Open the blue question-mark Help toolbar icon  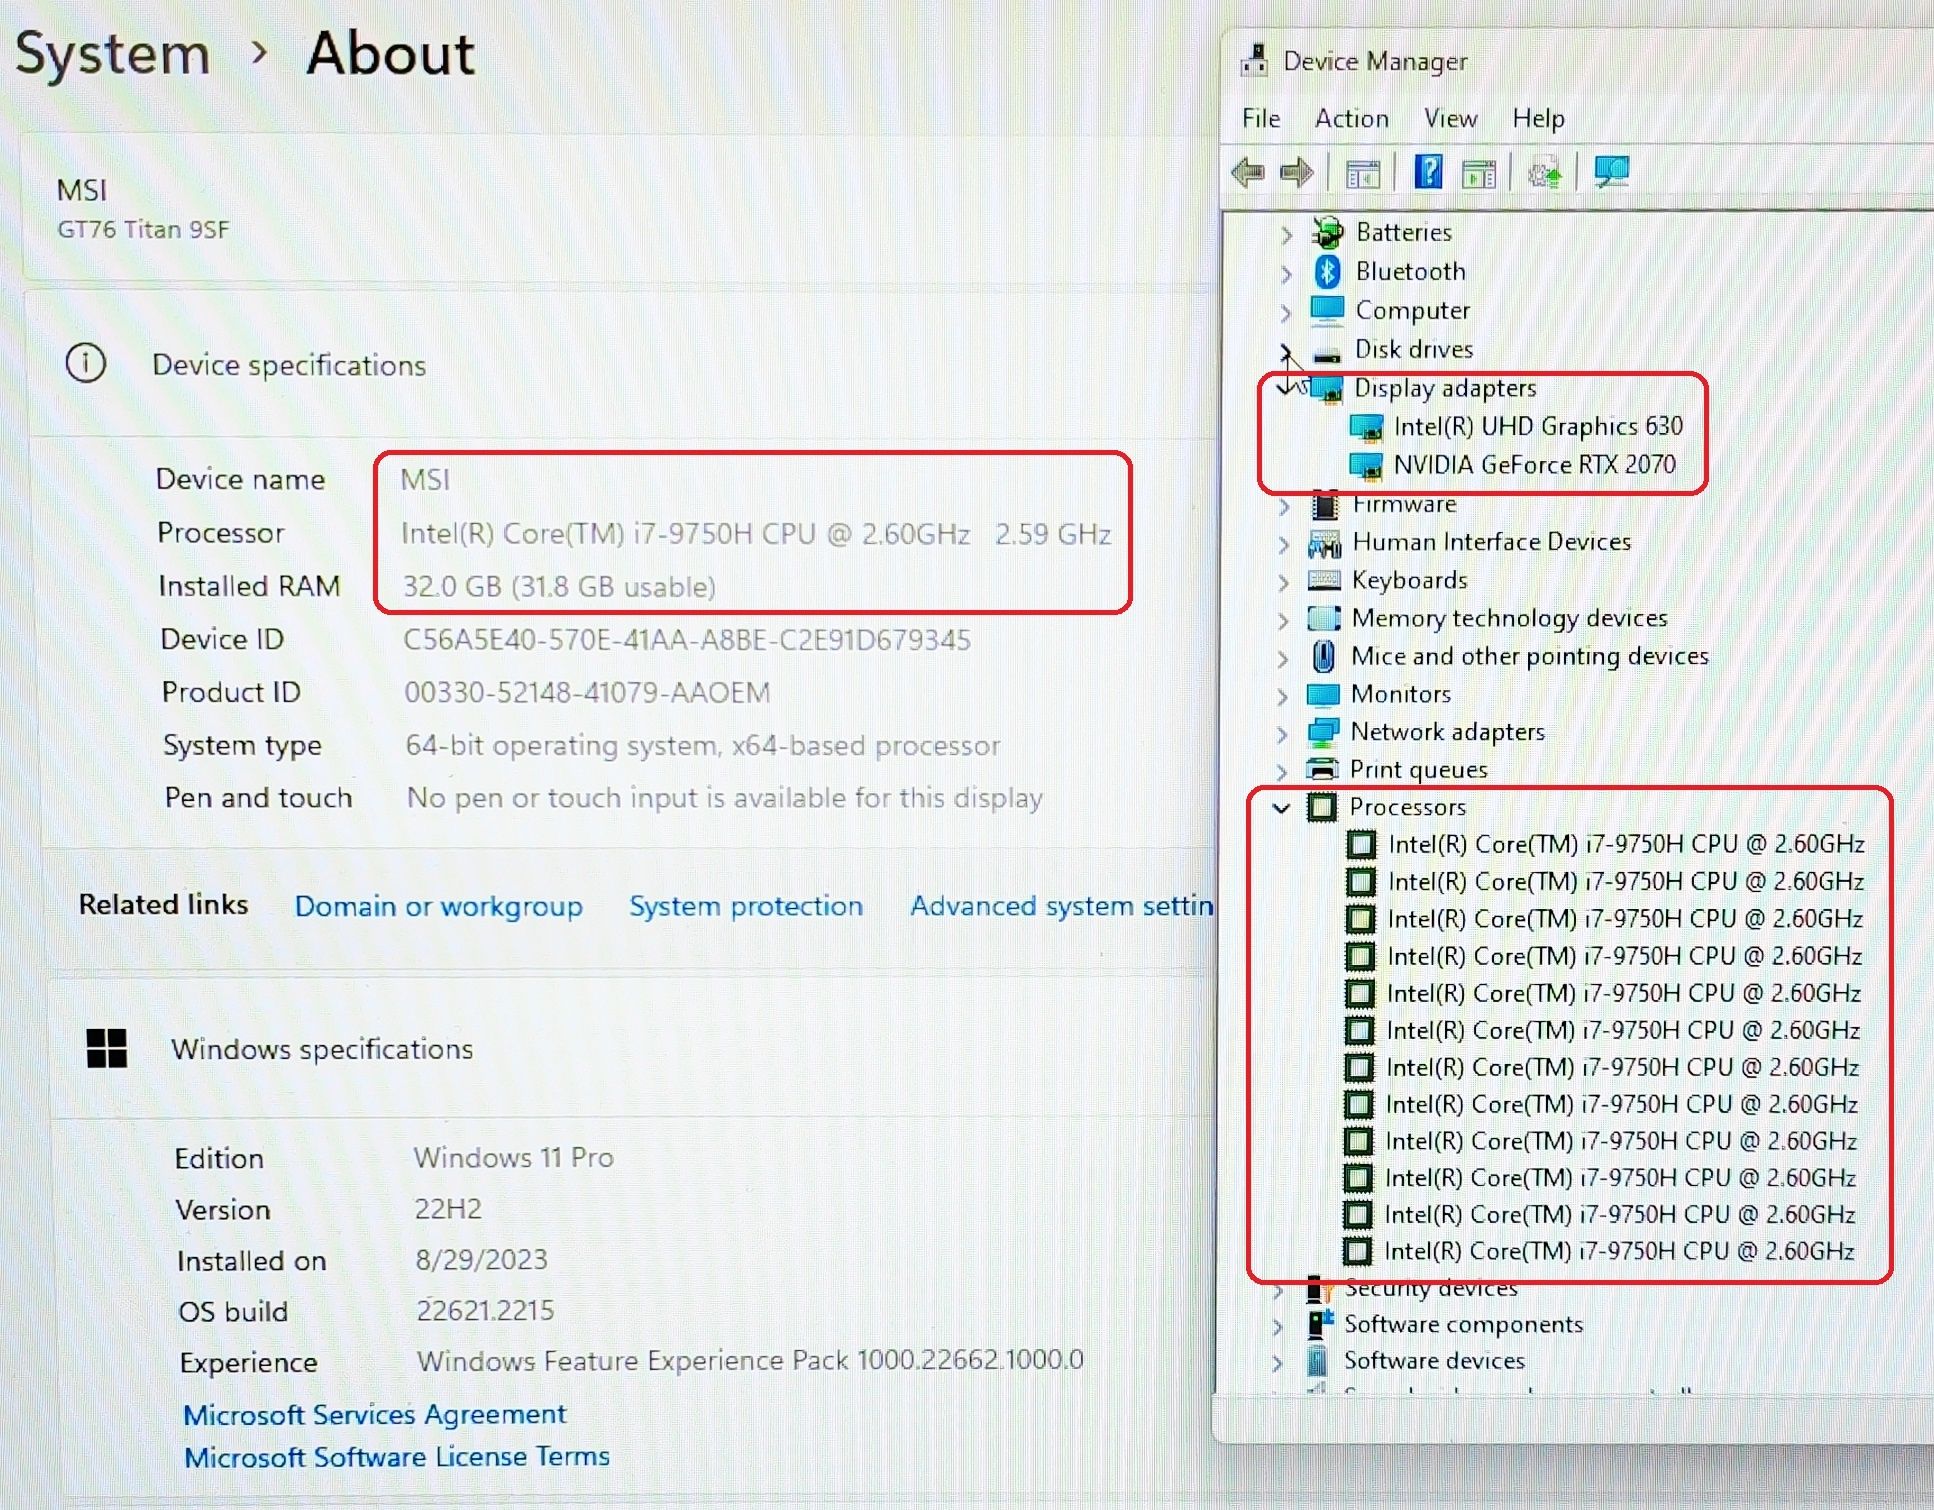pos(1428,172)
